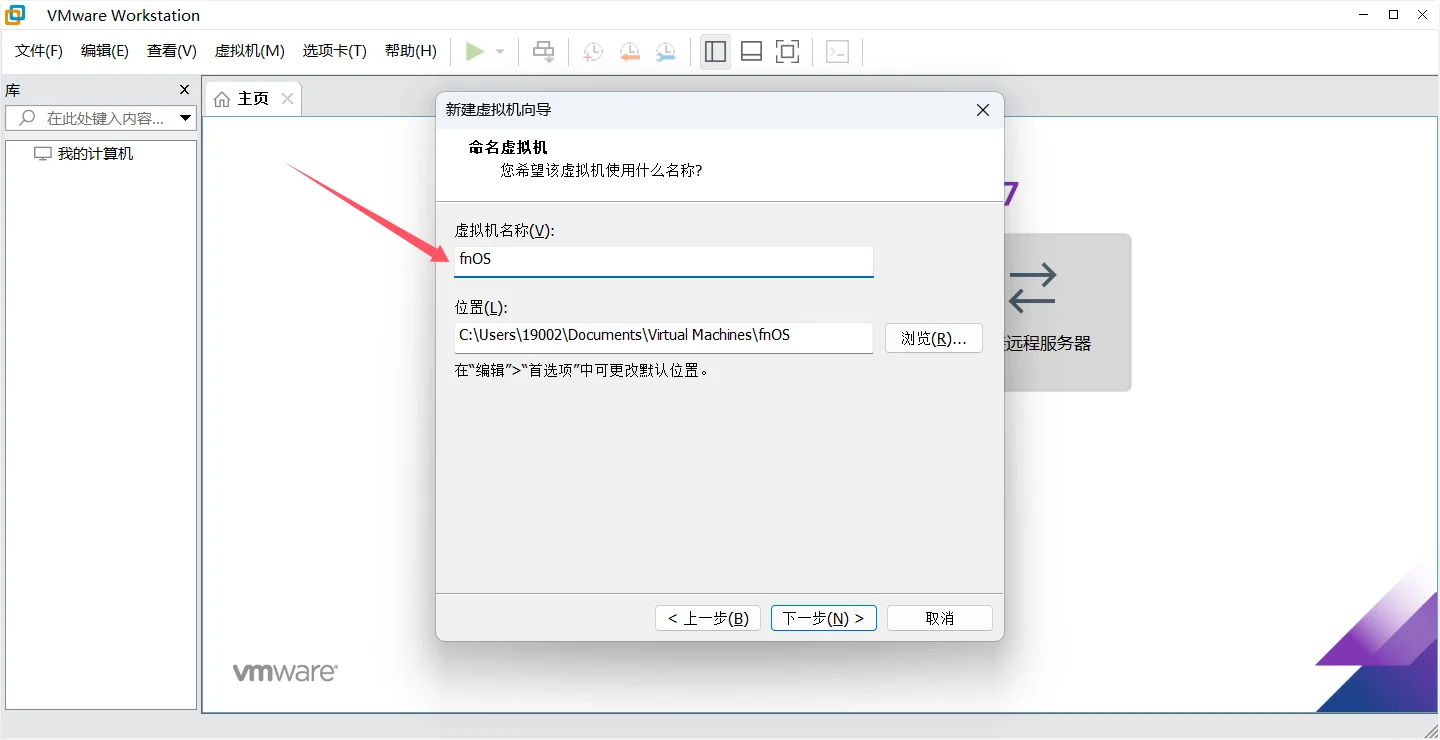The width and height of the screenshot is (1440, 740).
Task: Click the 虚拟机名称 field containing fnOS
Action: (664, 260)
